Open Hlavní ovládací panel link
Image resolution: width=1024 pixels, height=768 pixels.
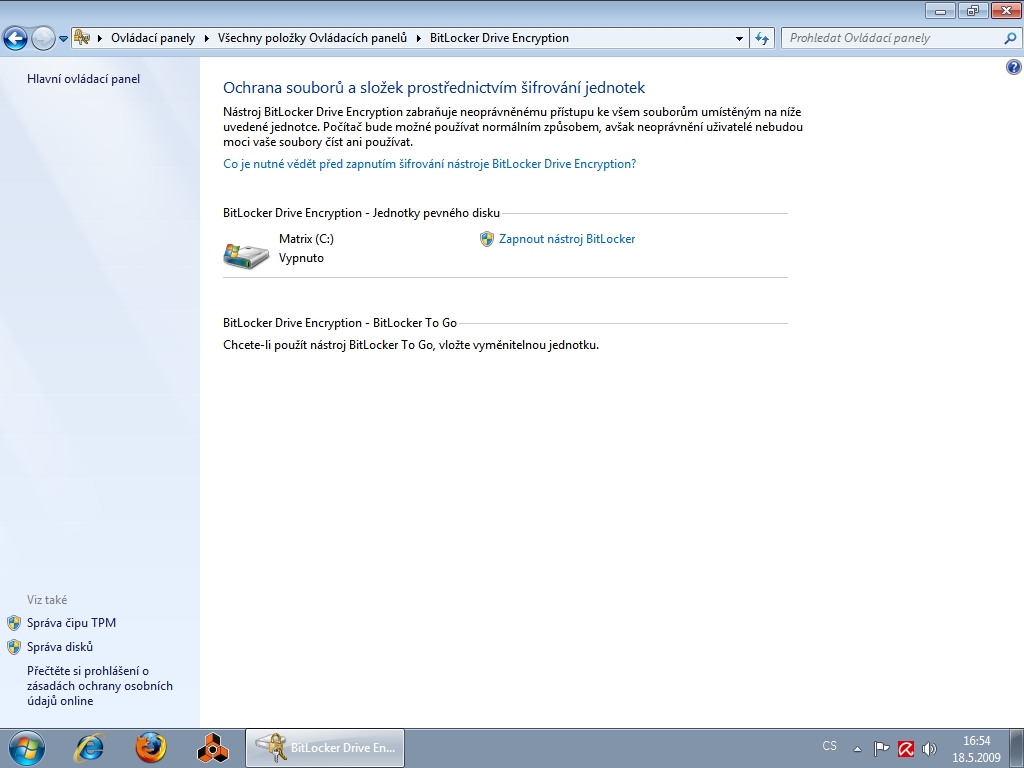pos(84,79)
